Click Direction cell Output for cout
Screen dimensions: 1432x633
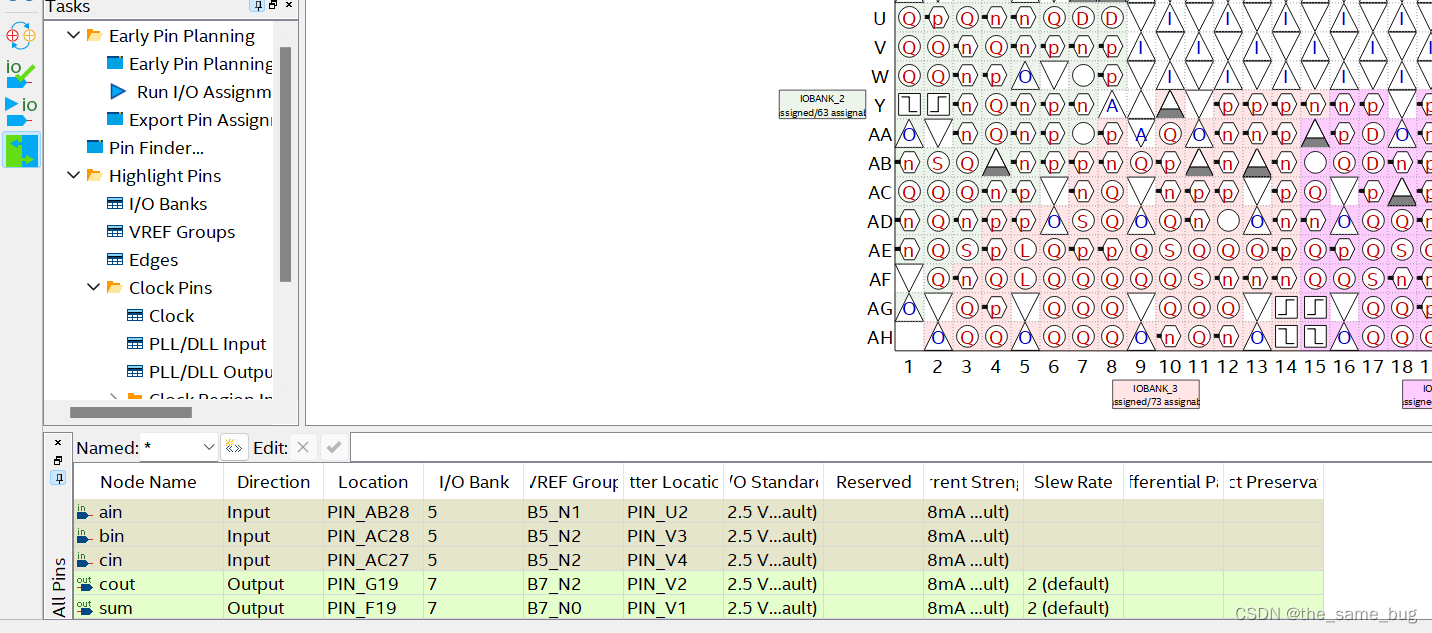(x=274, y=583)
